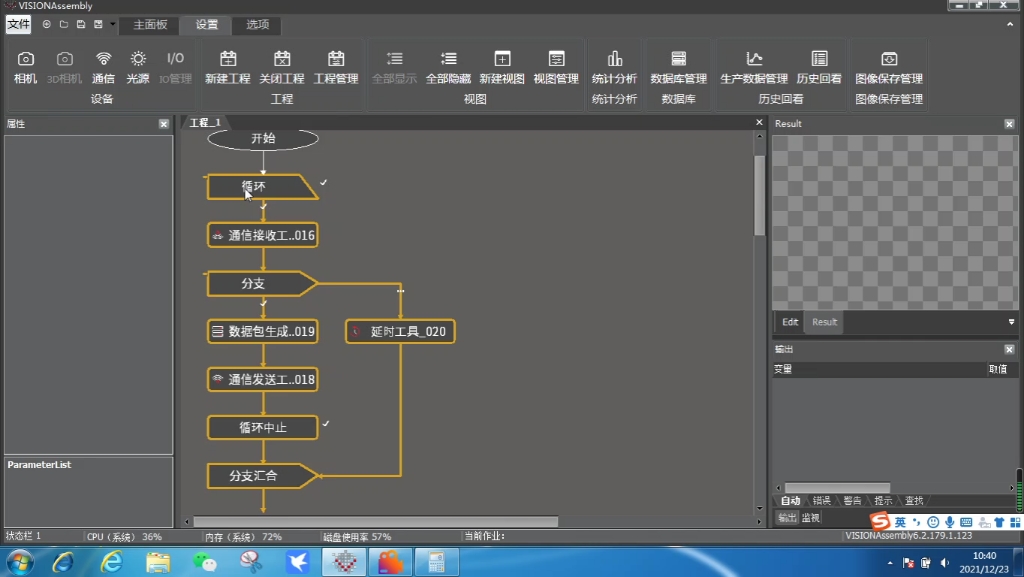Select the 自动 output filter tab
Image resolution: width=1024 pixels, height=577 pixels.
coord(790,501)
